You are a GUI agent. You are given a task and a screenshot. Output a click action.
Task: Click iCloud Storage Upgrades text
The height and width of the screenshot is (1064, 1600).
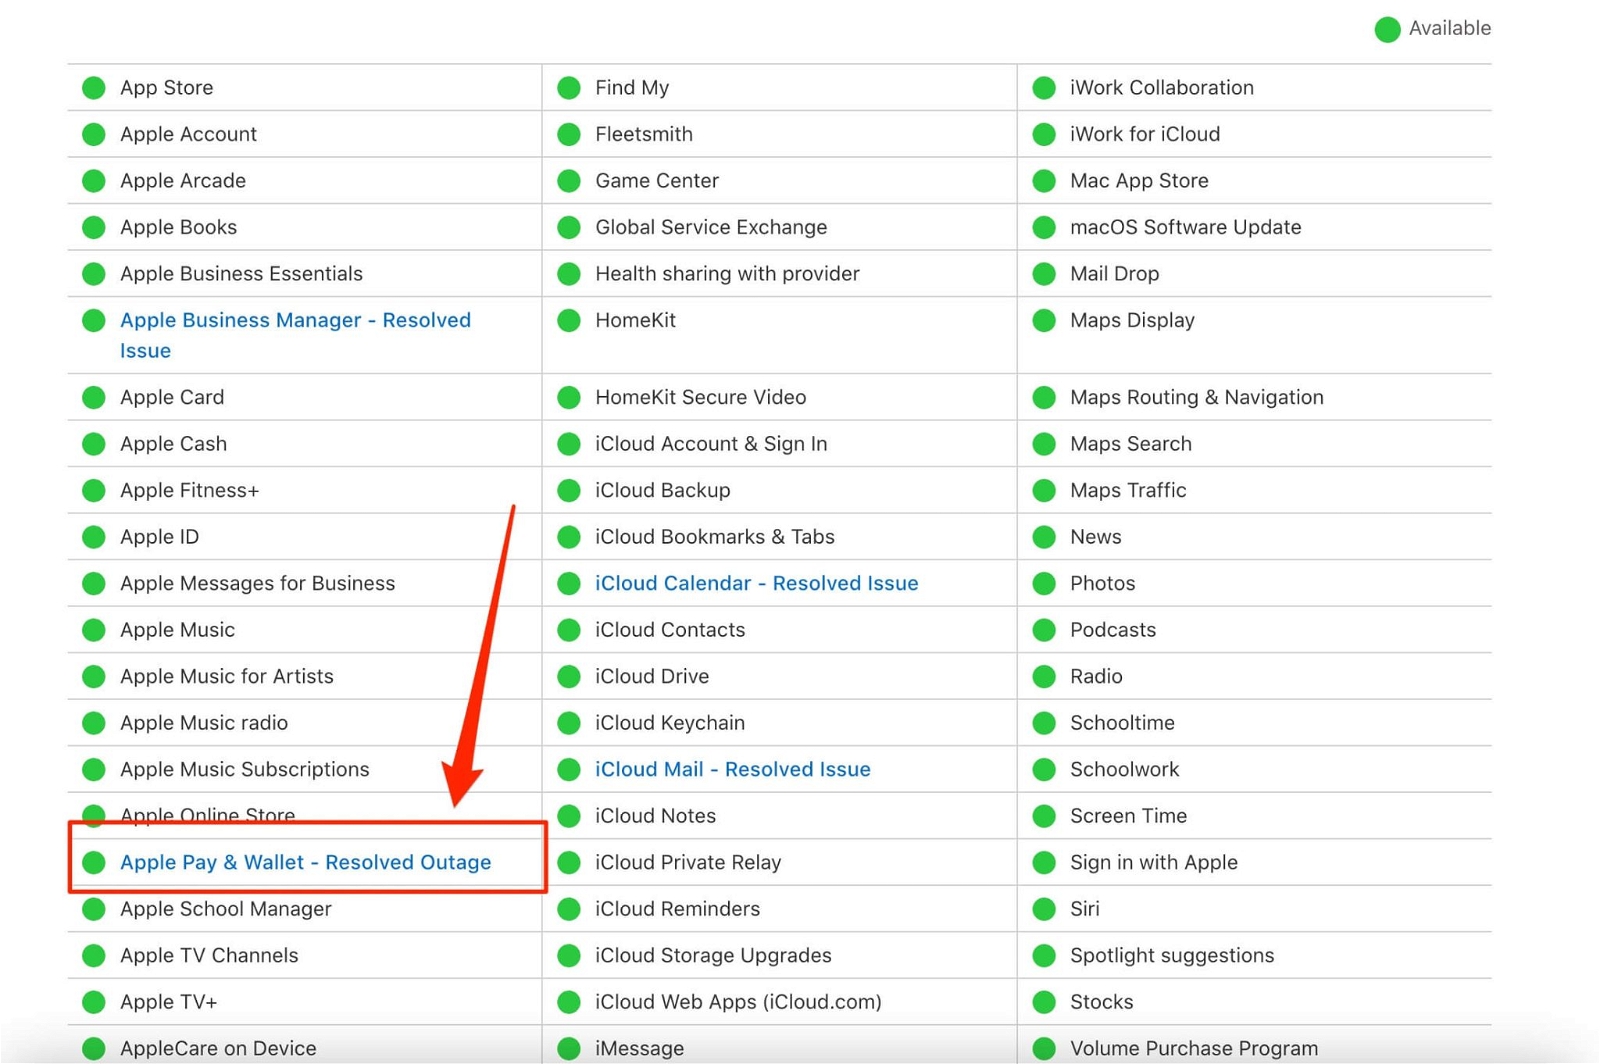713,955
